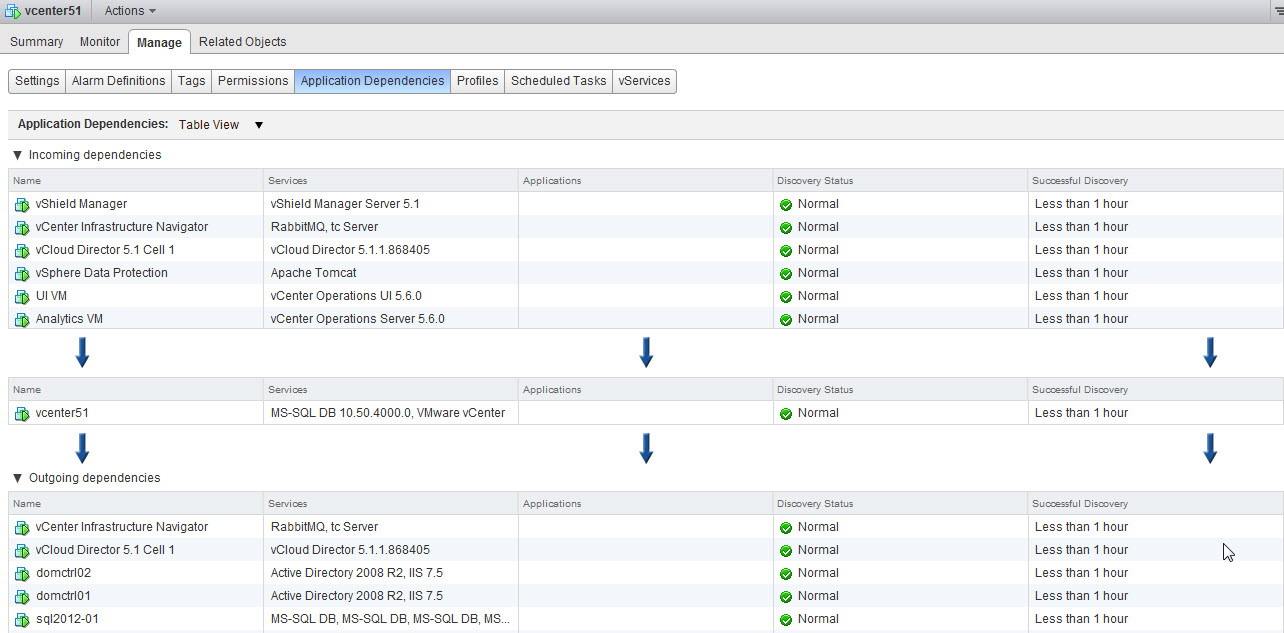
Task: Click the domctrl02 name text
Action: (x=63, y=573)
